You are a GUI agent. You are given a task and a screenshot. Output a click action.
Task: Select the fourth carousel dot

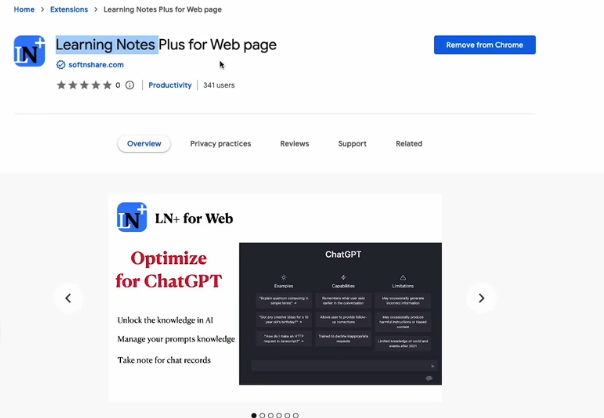(279, 415)
